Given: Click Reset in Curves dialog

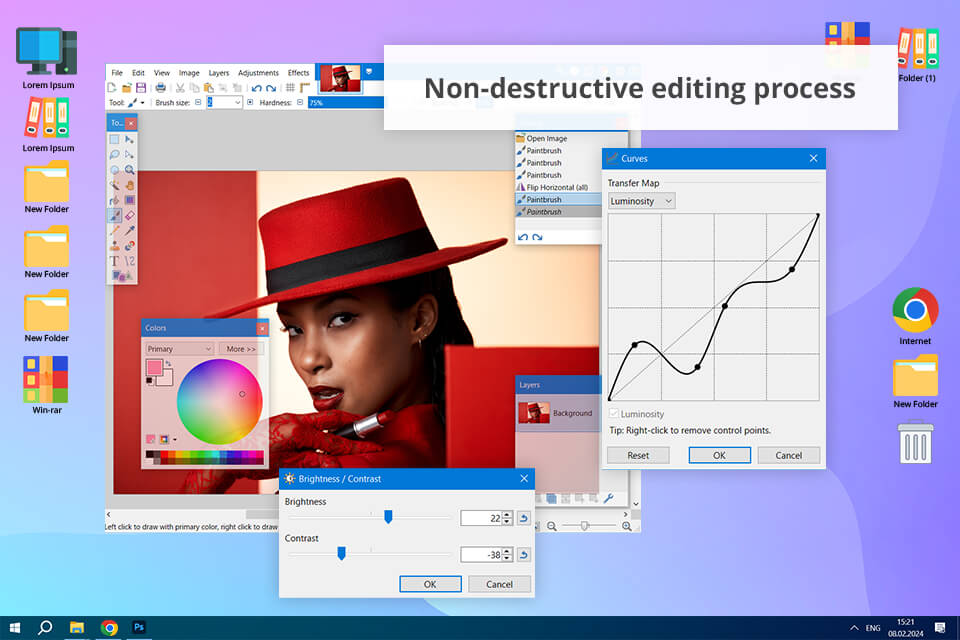Looking at the screenshot, I should coord(638,455).
